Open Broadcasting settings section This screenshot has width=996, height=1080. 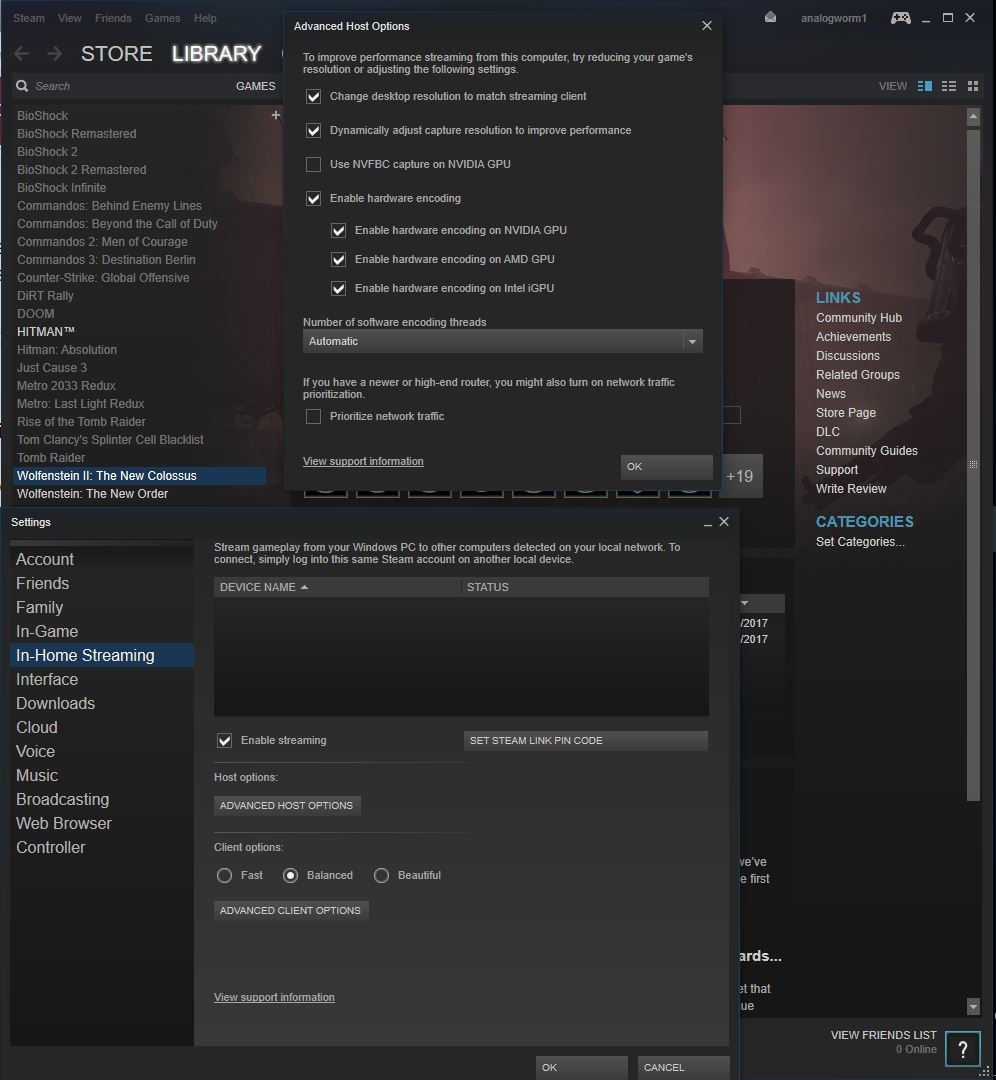pyautogui.click(x=102, y=799)
